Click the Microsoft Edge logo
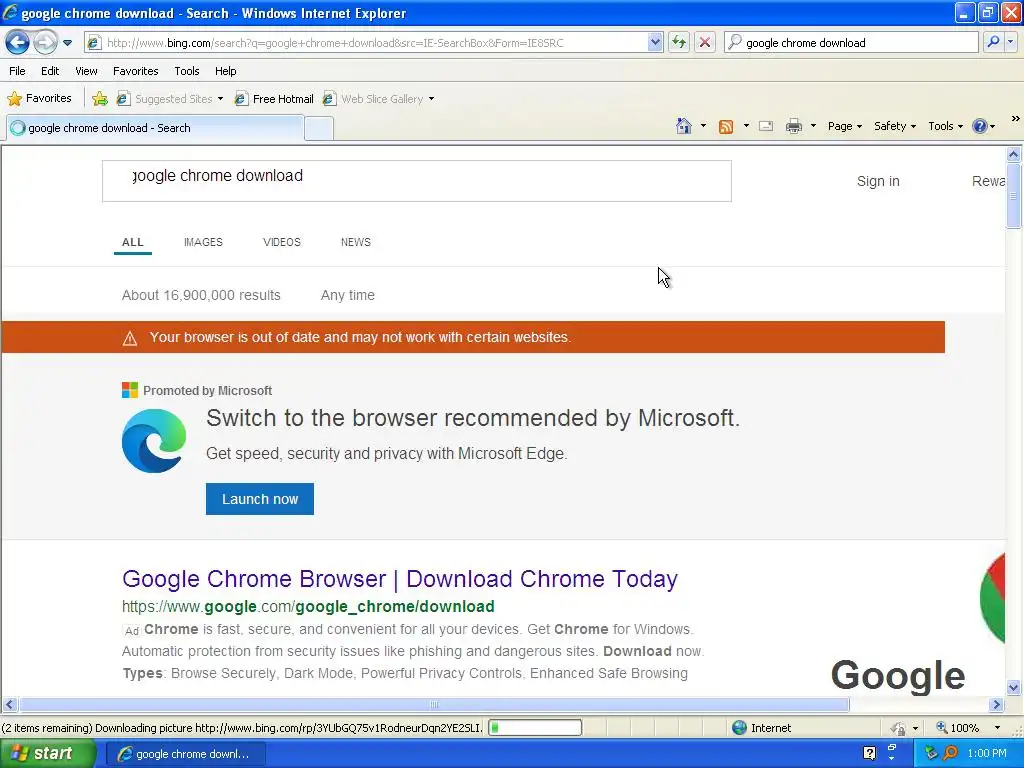The height and width of the screenshot is (768, 1024). [154, 441]
